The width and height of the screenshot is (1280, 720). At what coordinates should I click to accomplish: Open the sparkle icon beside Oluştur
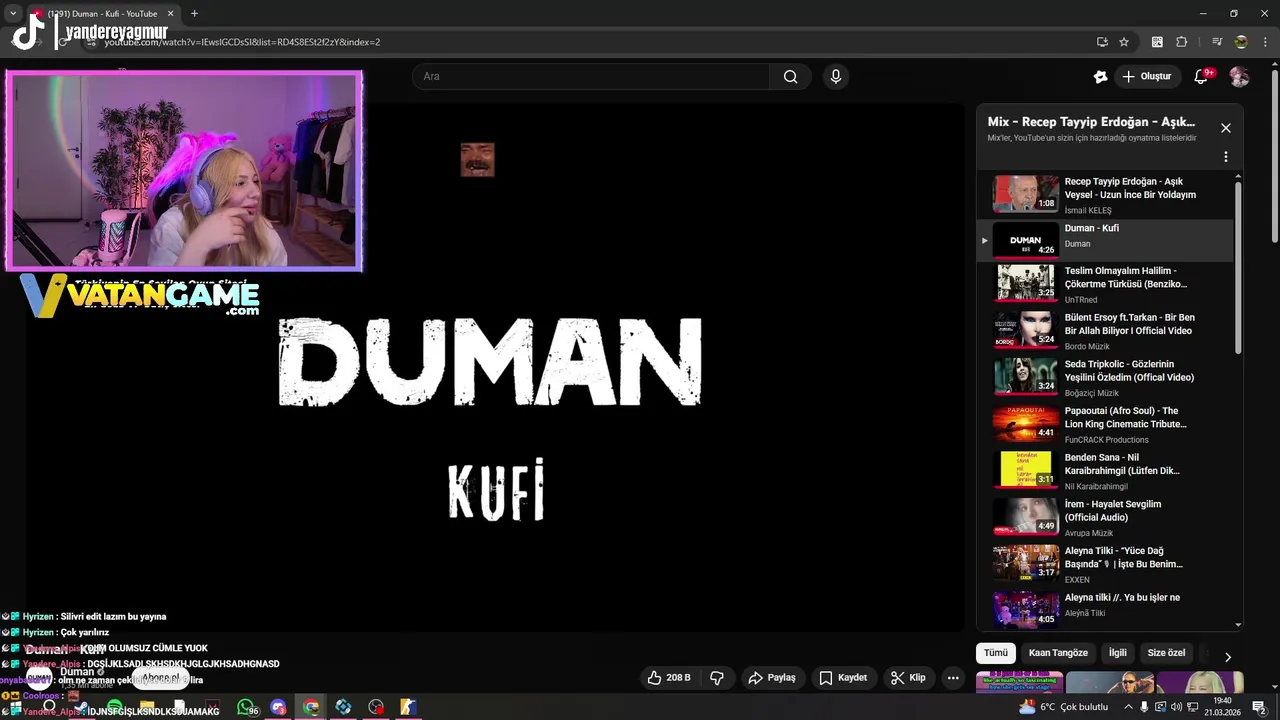[1100, 77]
